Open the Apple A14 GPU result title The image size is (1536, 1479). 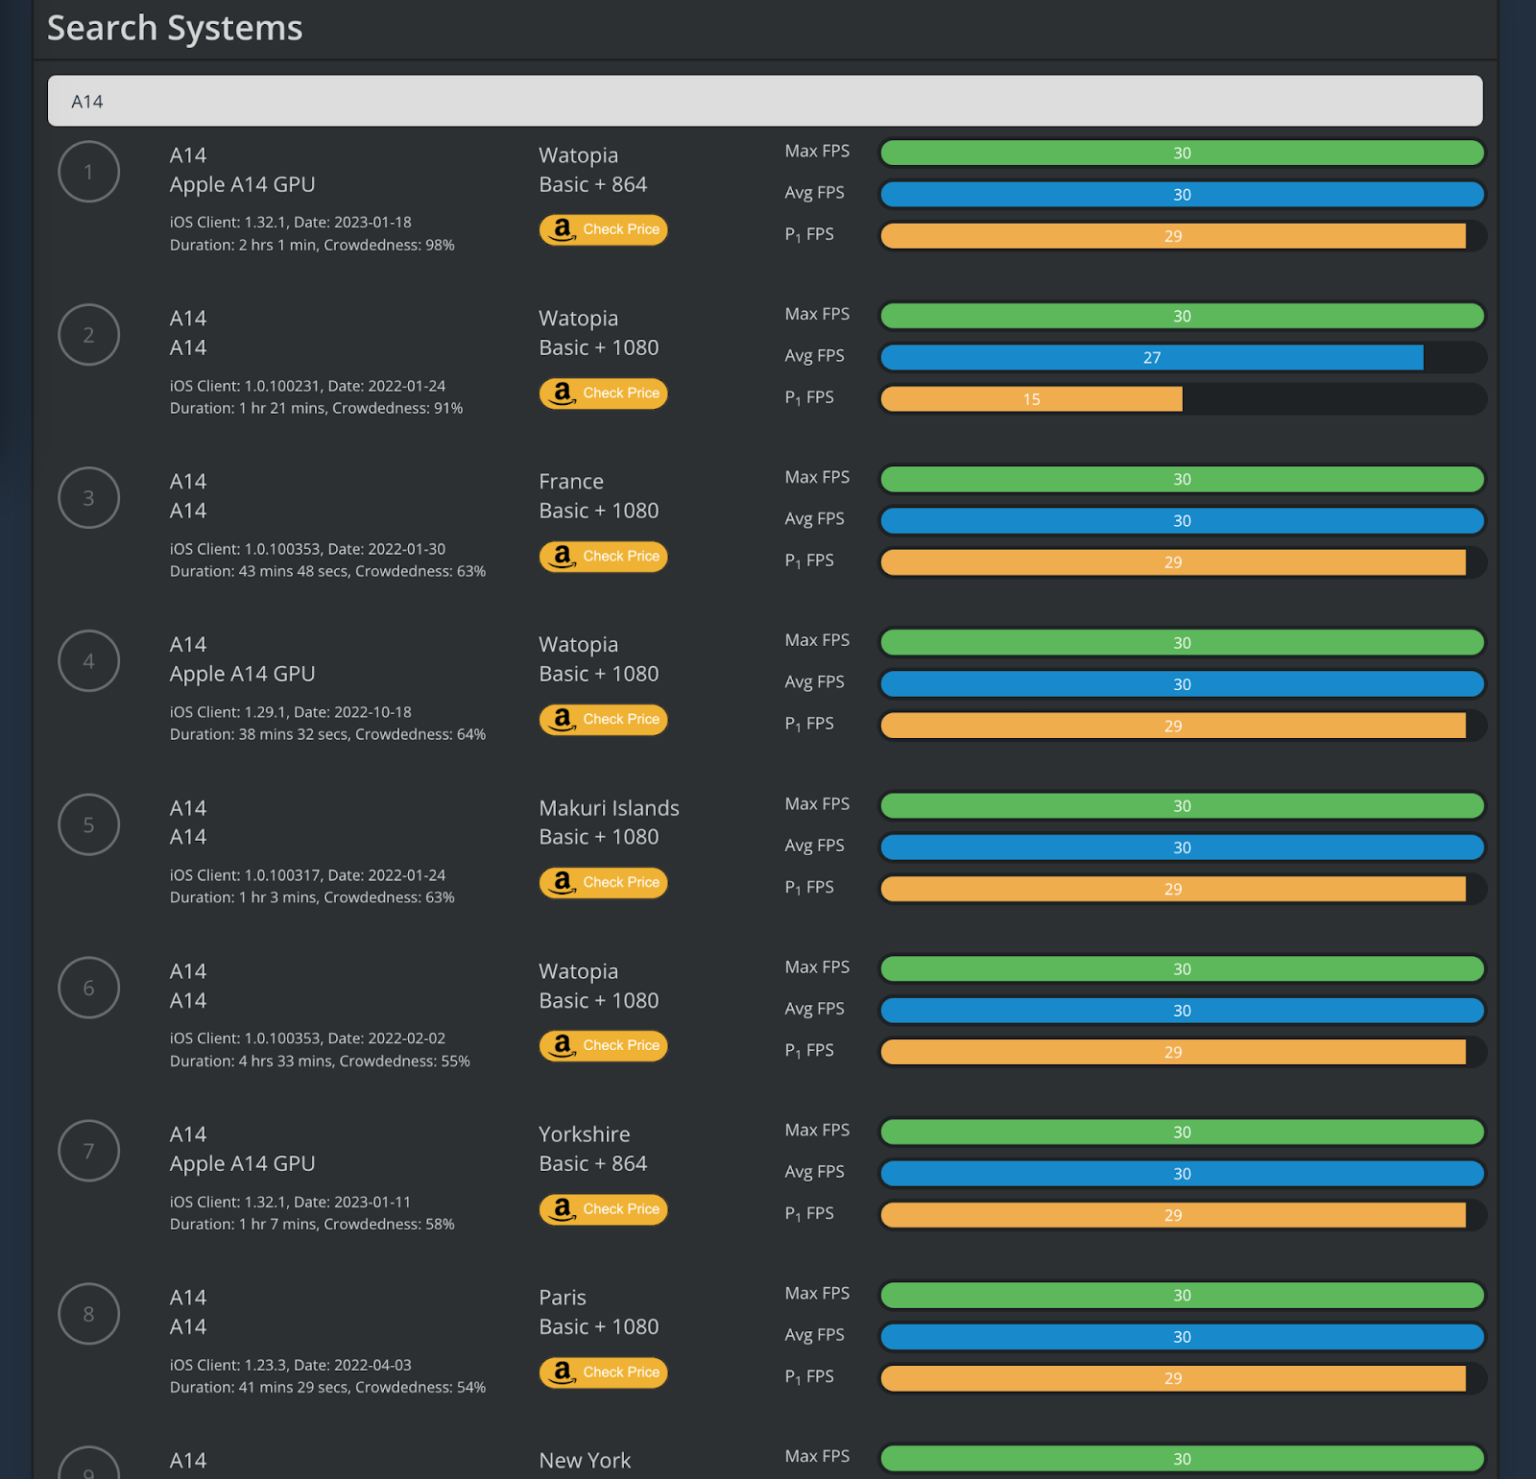click(x=242, y=184)
